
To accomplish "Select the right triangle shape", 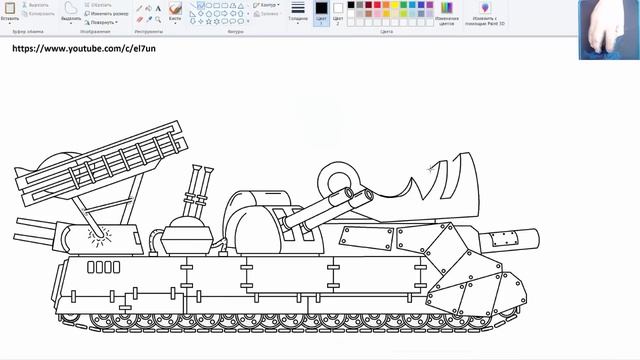I will (x=193, y=13).
